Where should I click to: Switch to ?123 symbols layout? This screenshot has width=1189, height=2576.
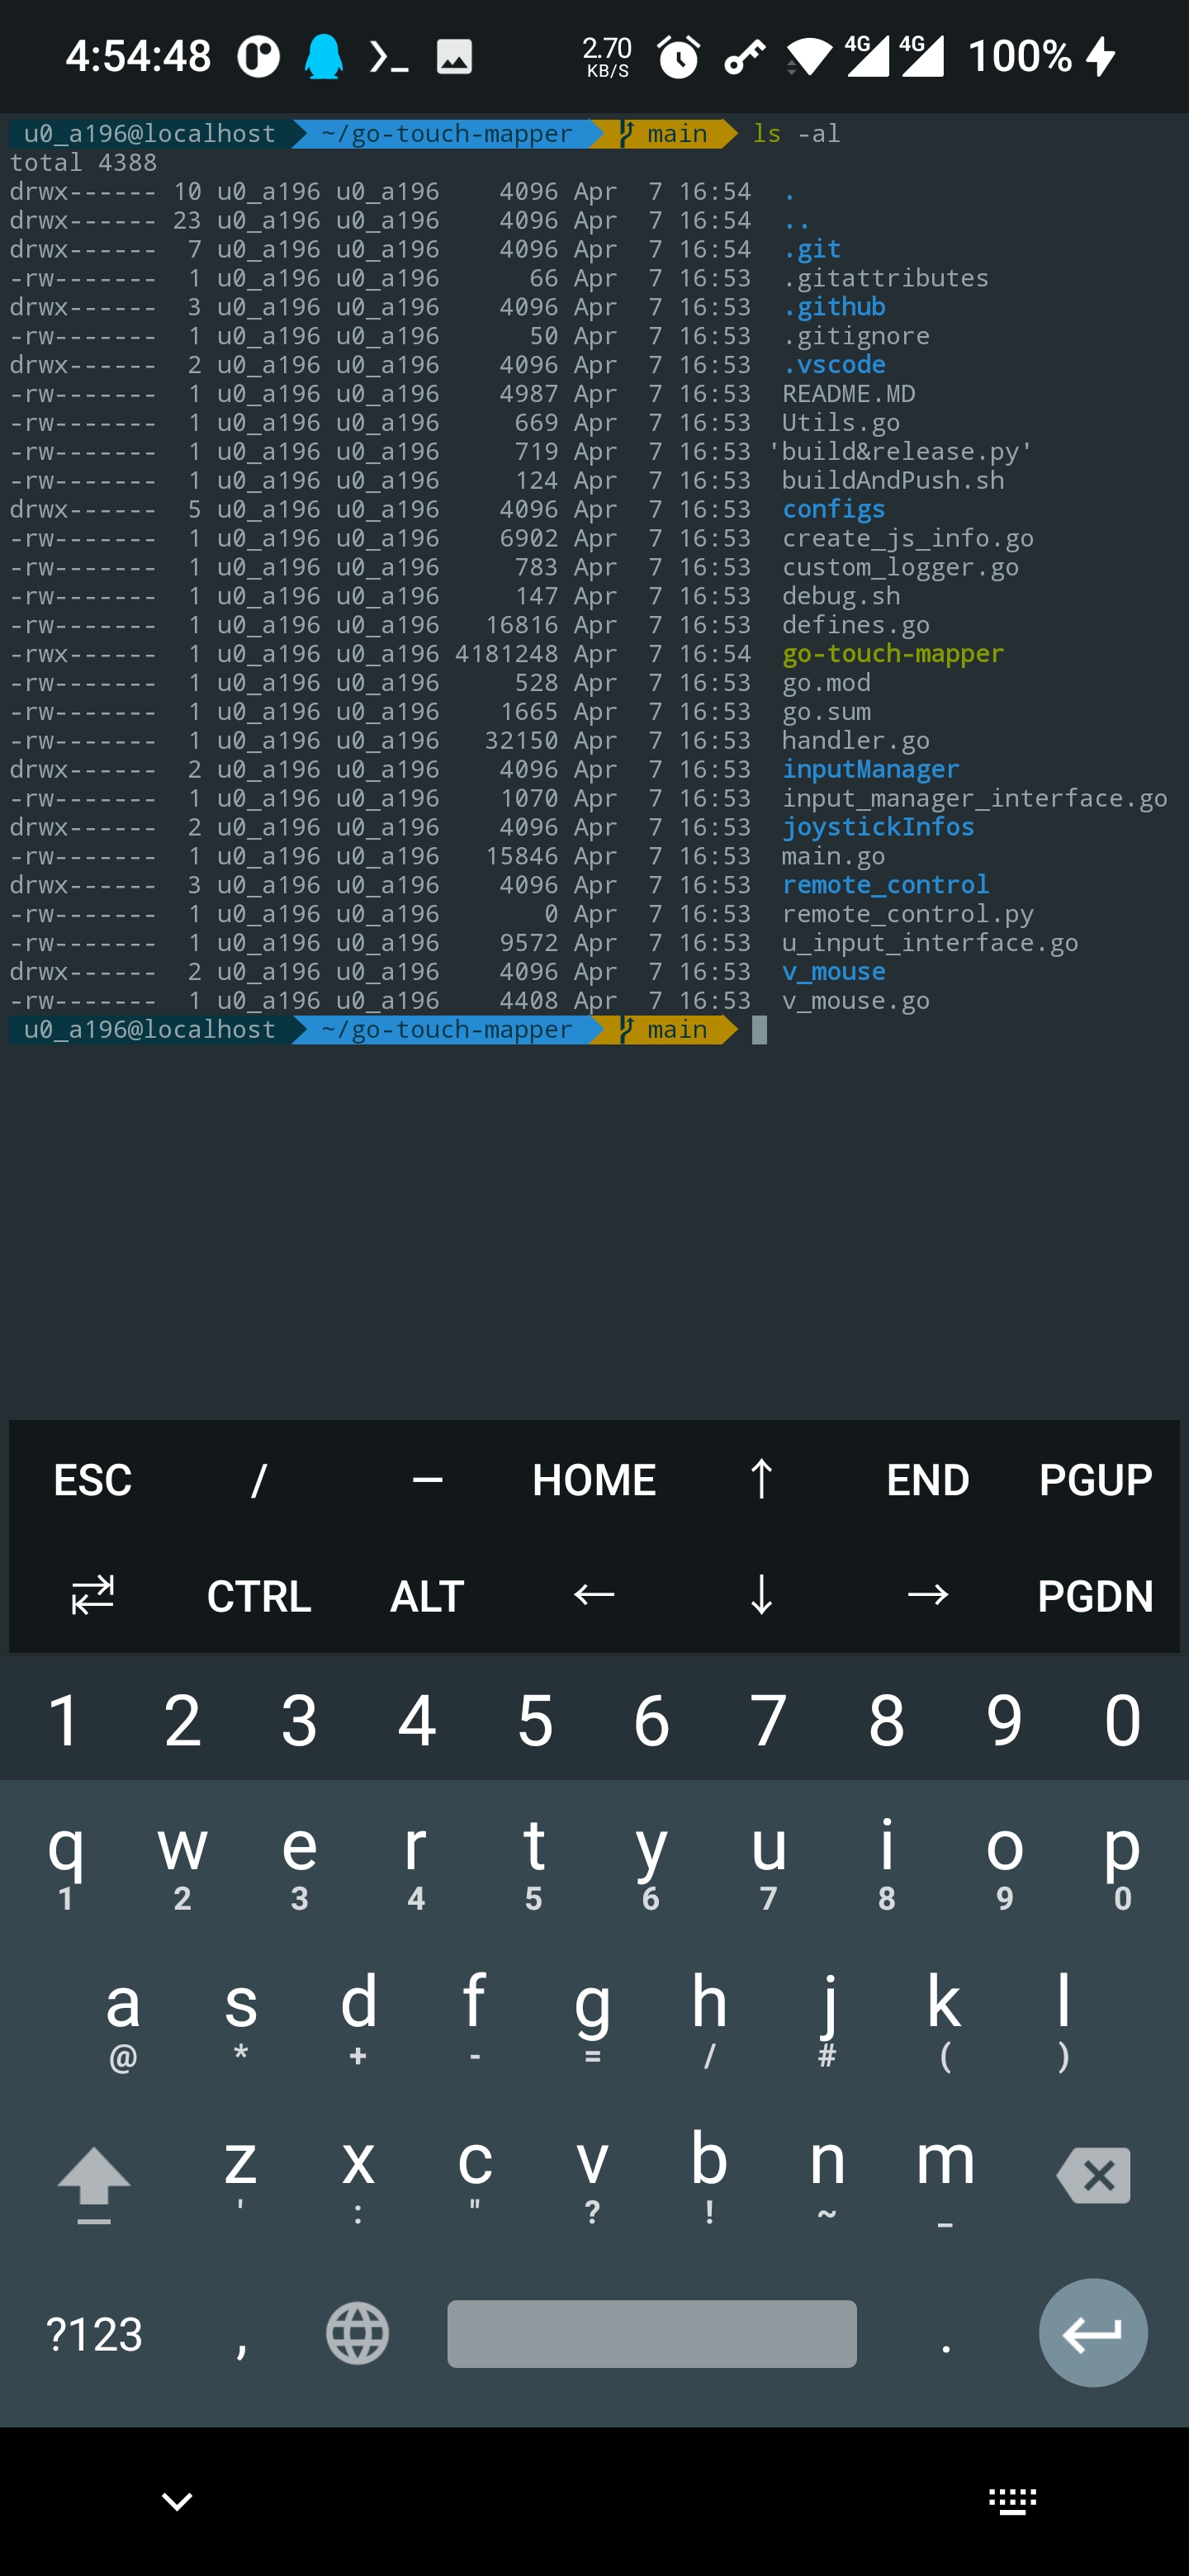[94, 2334]
